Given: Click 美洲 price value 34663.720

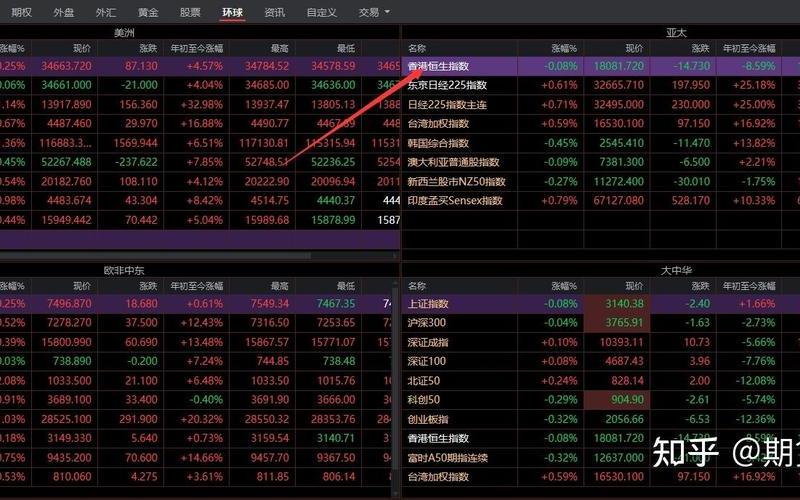Looking at the screenshot, I should pyautogui.click(x=66, y=66).
